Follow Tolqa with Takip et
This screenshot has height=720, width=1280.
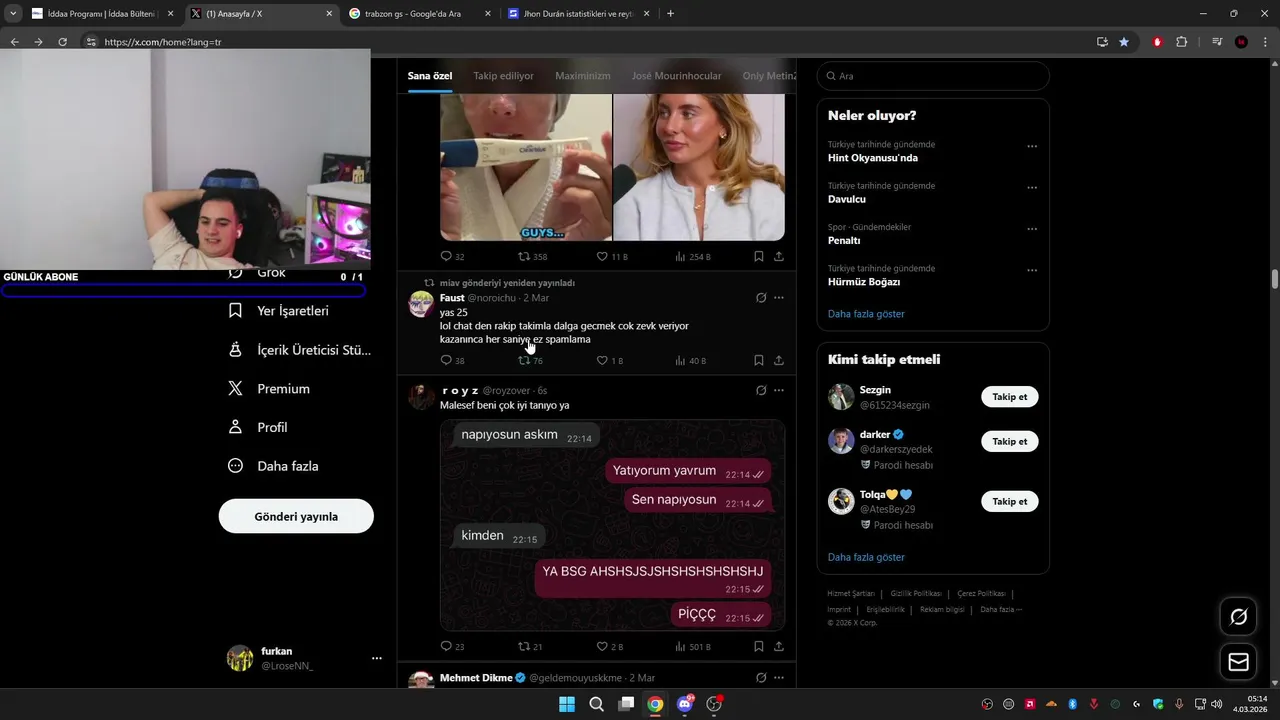coord(1010,501)
